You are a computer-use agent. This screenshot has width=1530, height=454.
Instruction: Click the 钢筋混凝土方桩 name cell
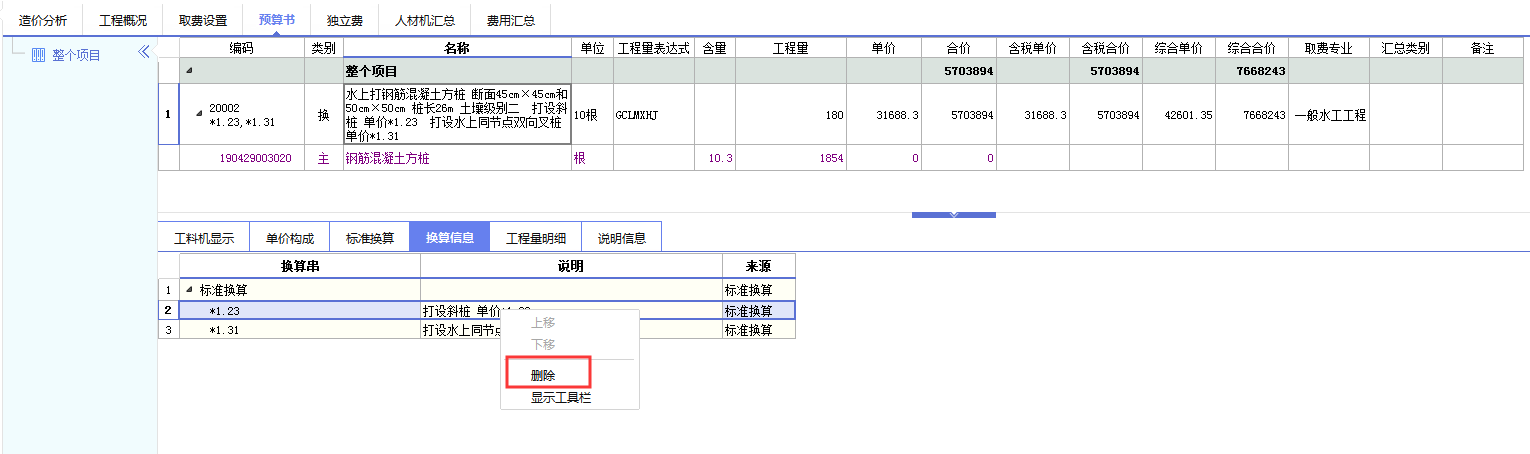pyautogui.click(x=456, y=158)
